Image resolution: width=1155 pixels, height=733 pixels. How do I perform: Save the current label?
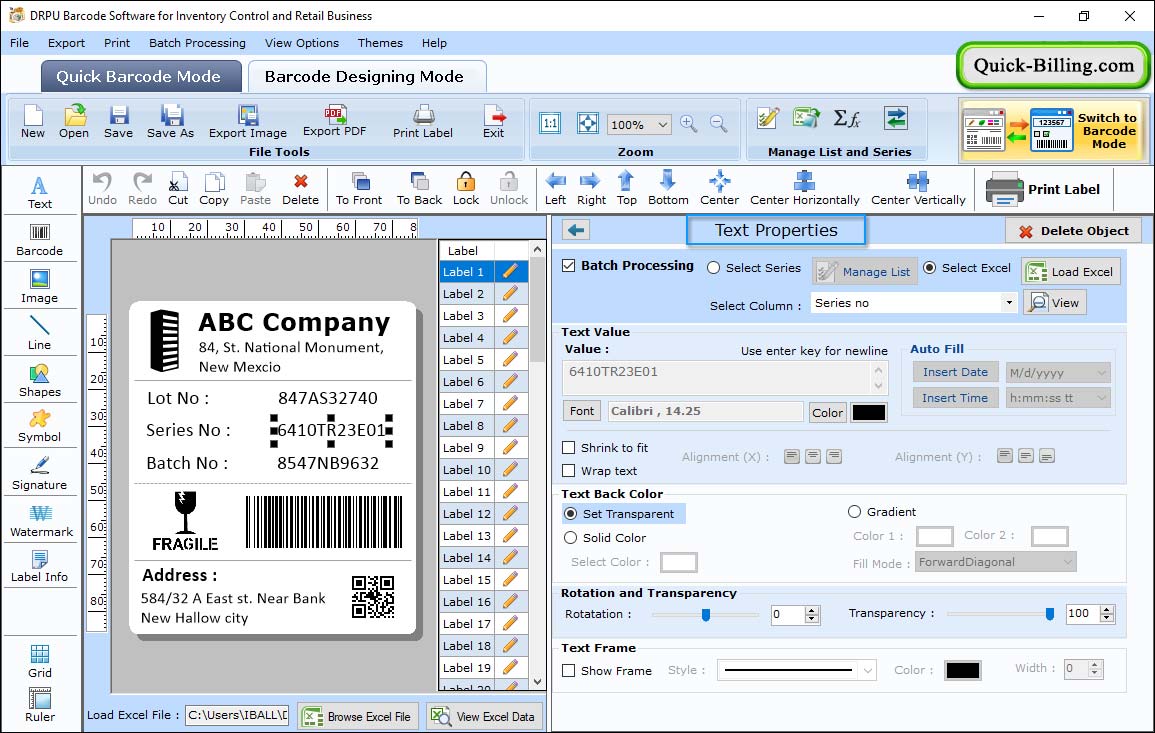coord(118,122)
